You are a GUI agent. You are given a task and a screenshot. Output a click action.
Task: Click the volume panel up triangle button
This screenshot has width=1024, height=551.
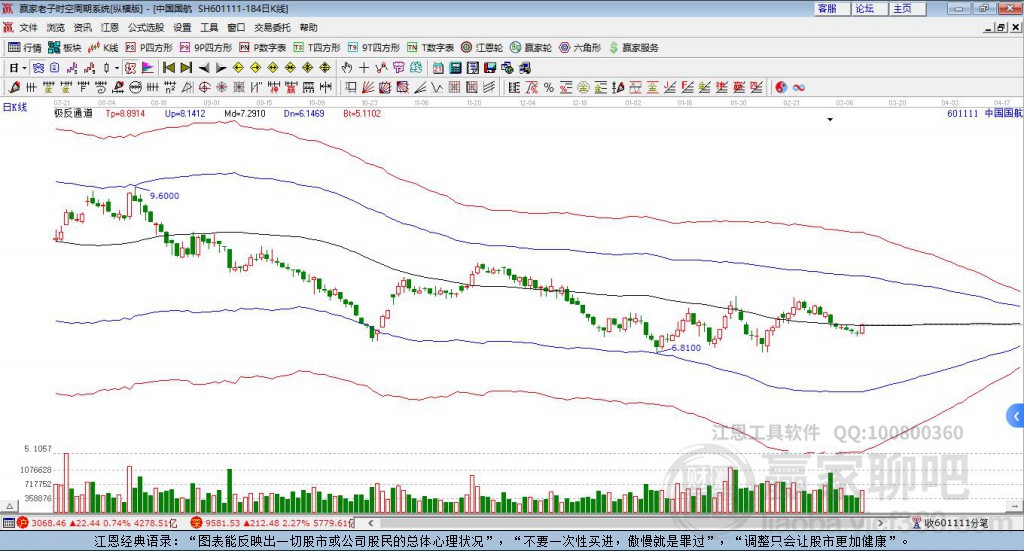(9, 506)
